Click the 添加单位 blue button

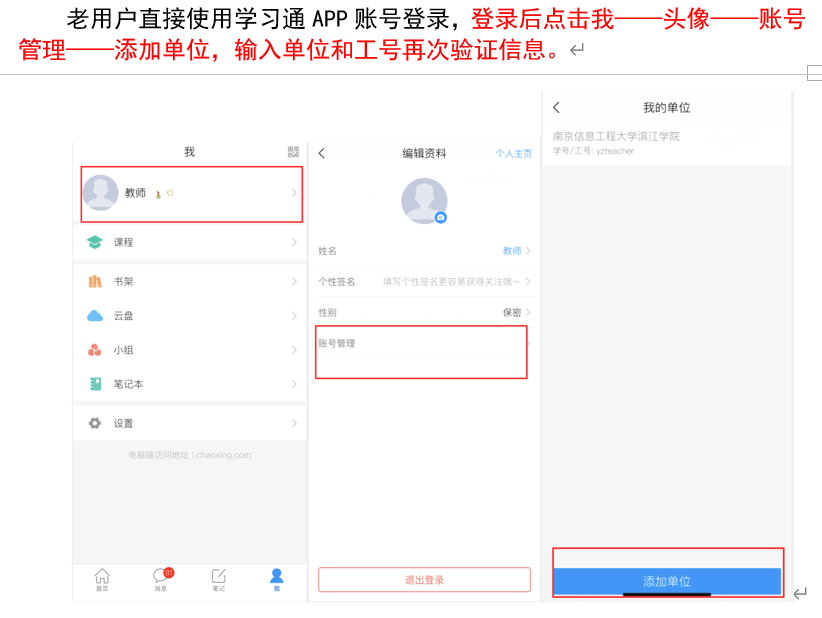tap(667, 581)
